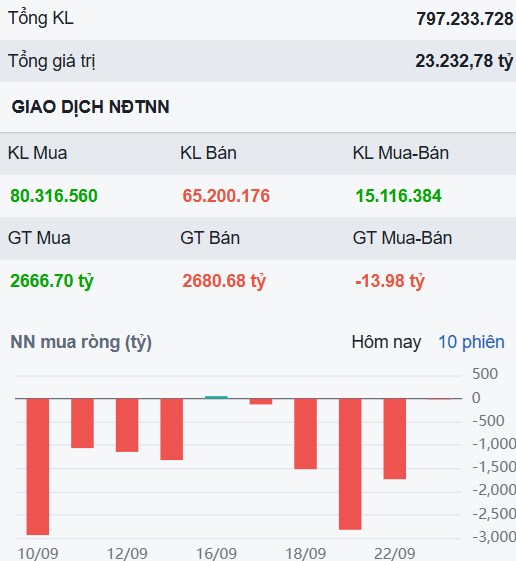
Task: Click the GT Bán header
Action: 210,238
